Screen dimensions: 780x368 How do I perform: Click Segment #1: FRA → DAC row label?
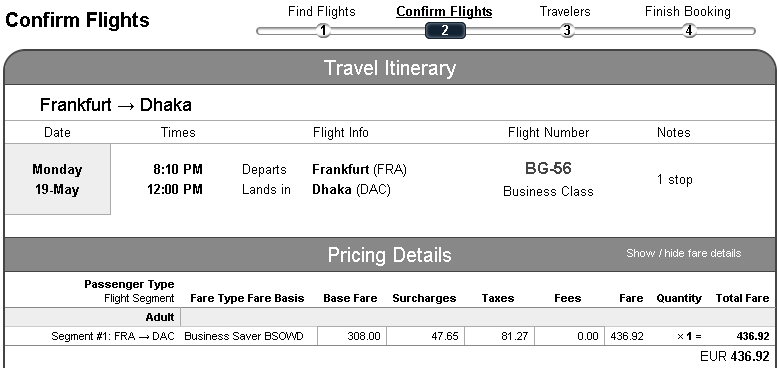point(113,336)
